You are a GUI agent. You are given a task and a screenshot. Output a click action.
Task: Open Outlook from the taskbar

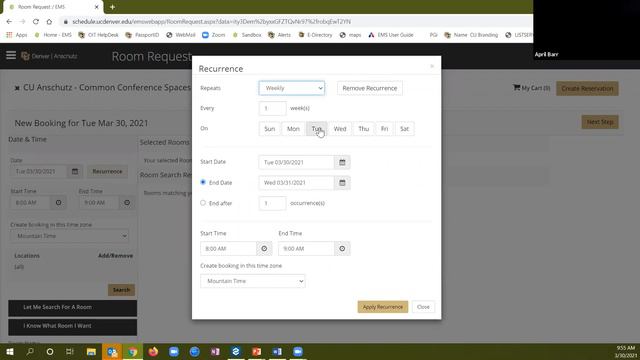coord(112,351)
